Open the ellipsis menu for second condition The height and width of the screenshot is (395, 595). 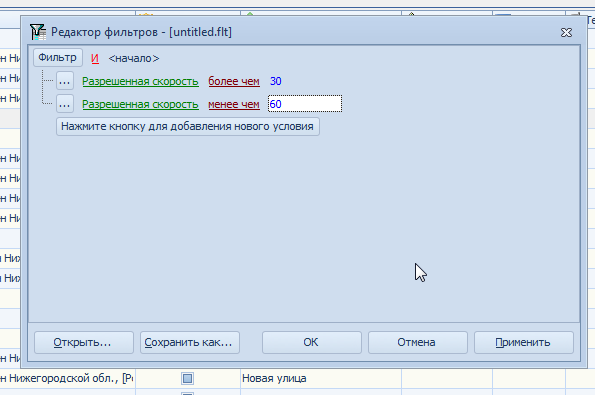pos(65,104)
